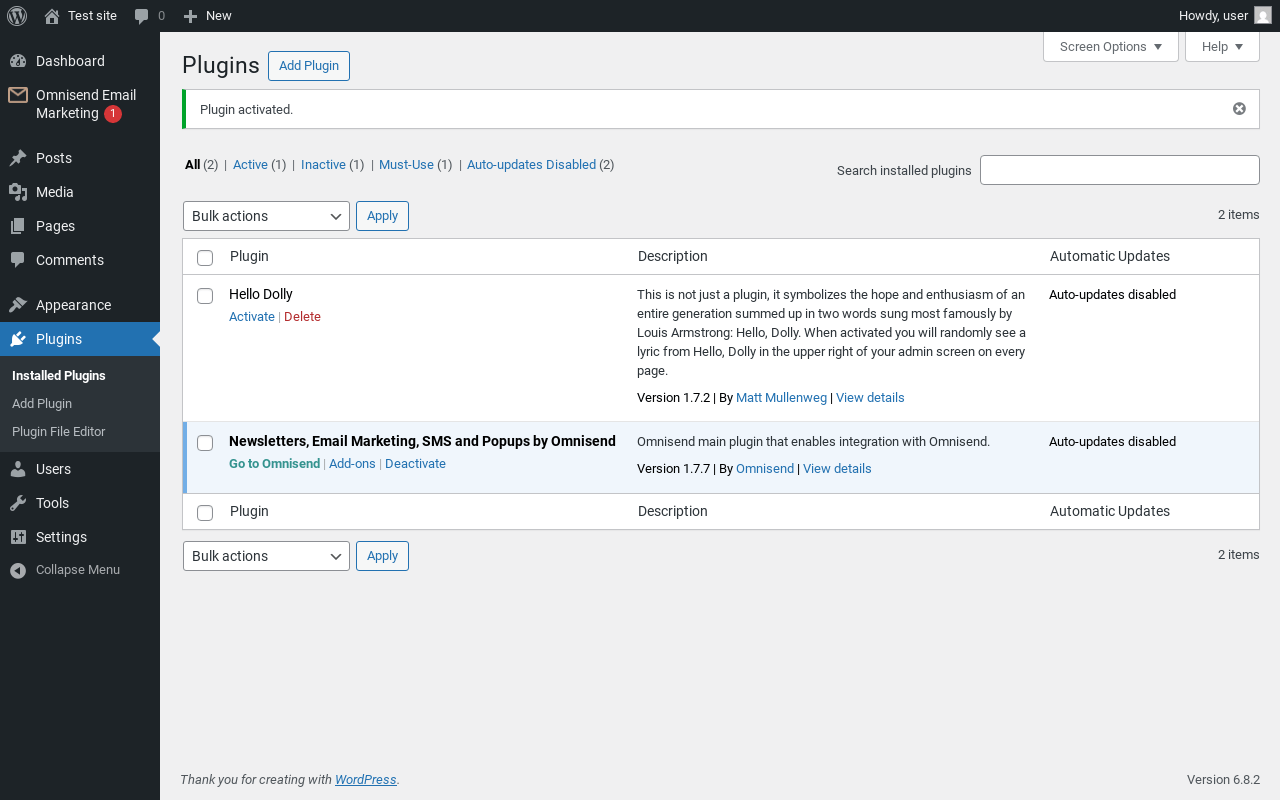Screen dimensions: 1280x800
Task: Click the Appearance paintbrush icon
Action: pos(18,305)
